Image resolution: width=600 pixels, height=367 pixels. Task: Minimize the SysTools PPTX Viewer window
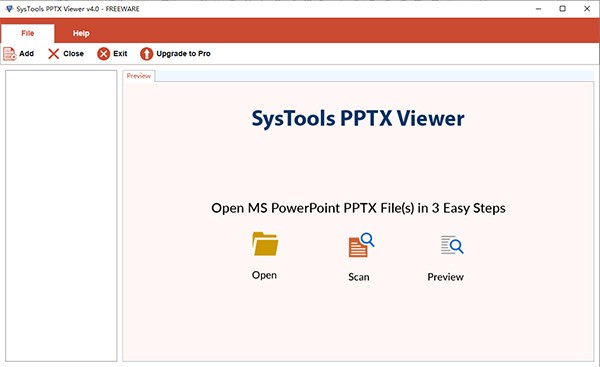pyautogui.click(x=538, y=8)
